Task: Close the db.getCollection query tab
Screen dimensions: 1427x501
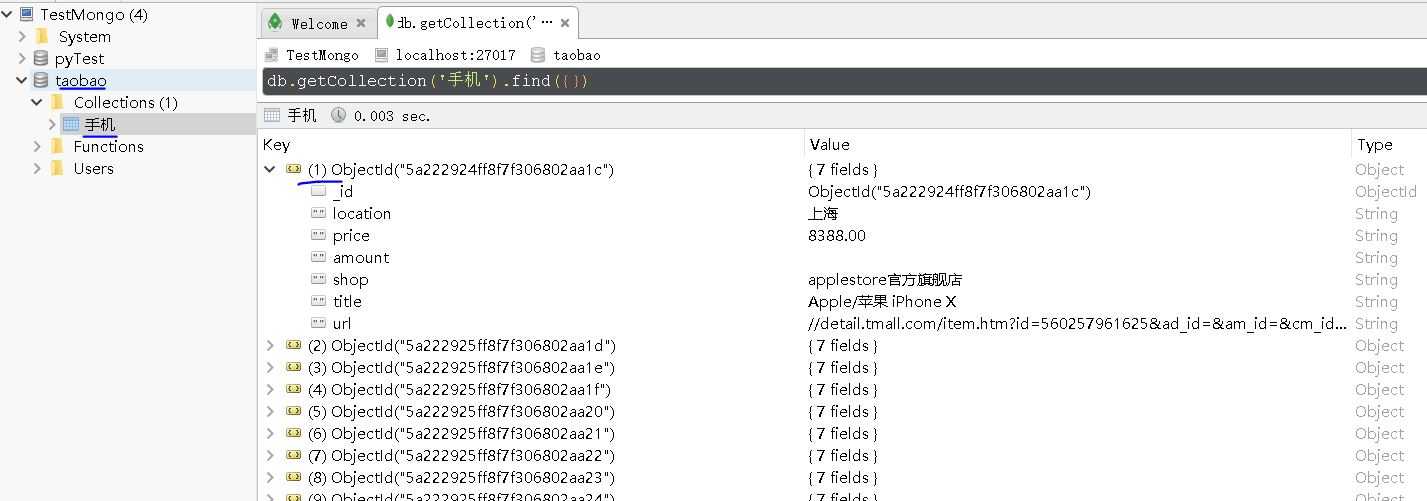Action: [x=565, y=22]
